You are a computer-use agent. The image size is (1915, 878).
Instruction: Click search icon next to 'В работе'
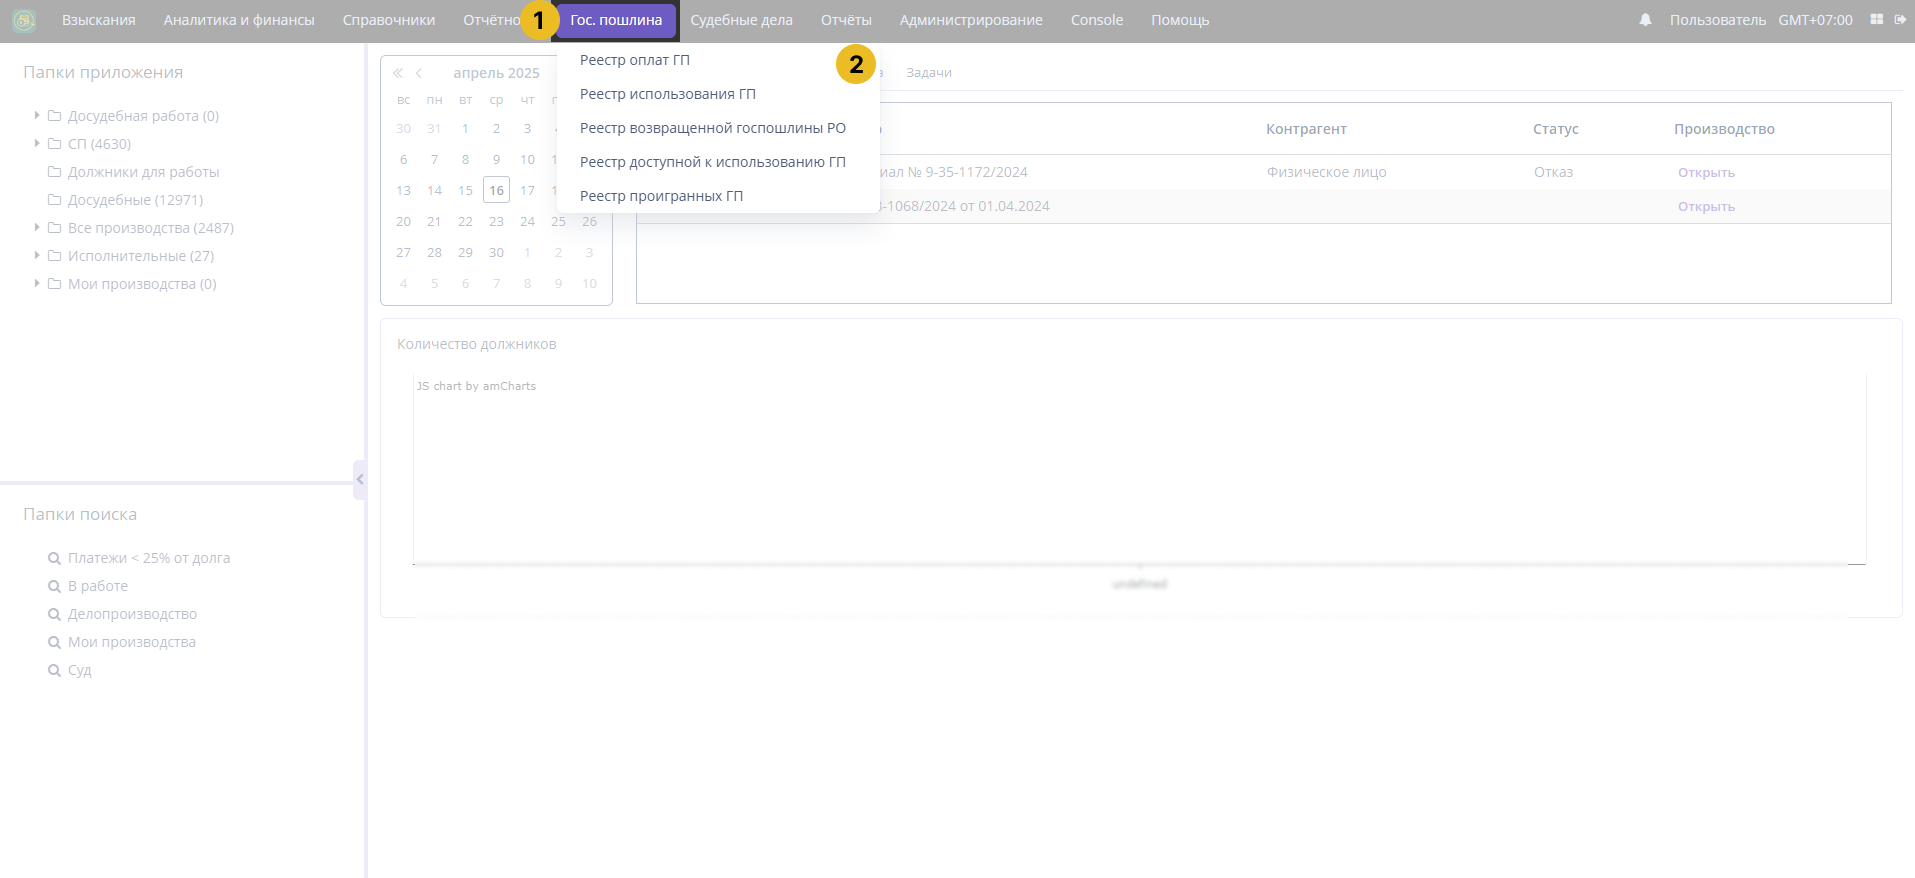[55, 586]
